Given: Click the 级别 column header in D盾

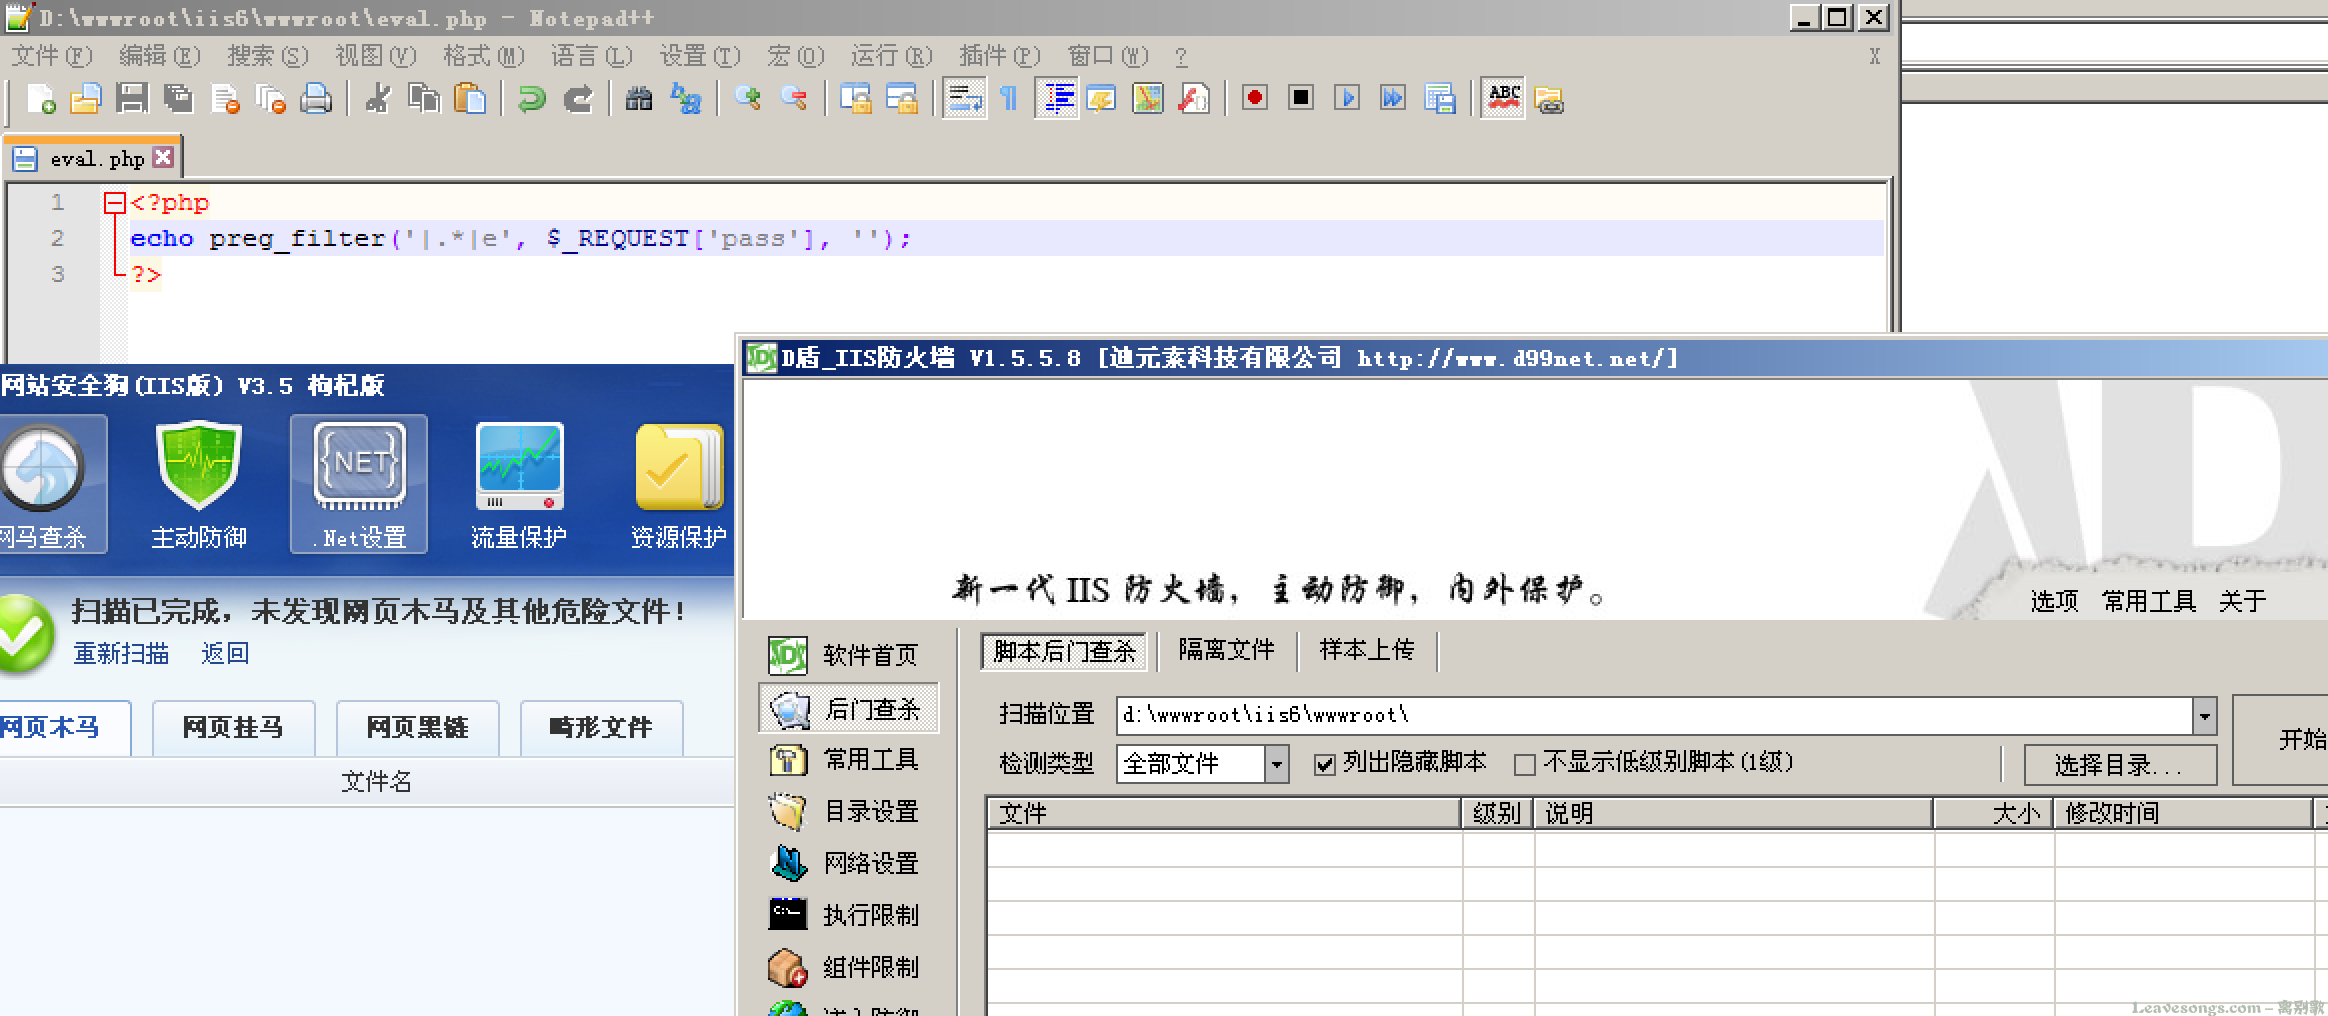Looking at the screenshot, I should (x=1497, y=813).
